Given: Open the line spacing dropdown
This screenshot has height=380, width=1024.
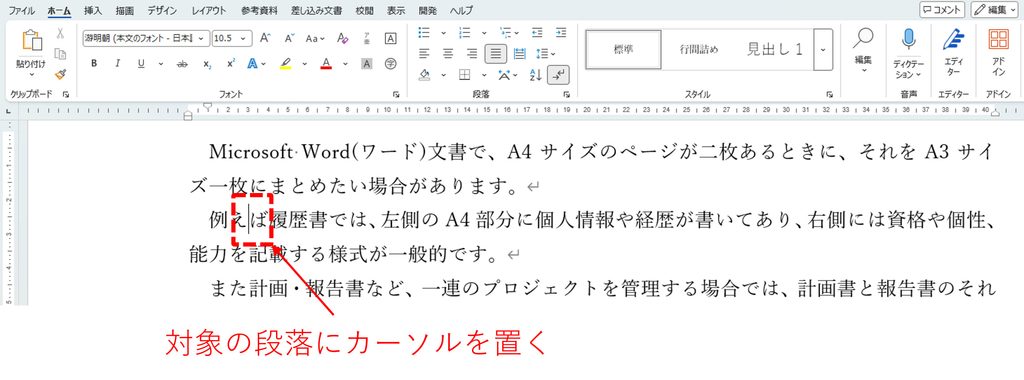Looking at the screenshot, I should pos(545,54).
